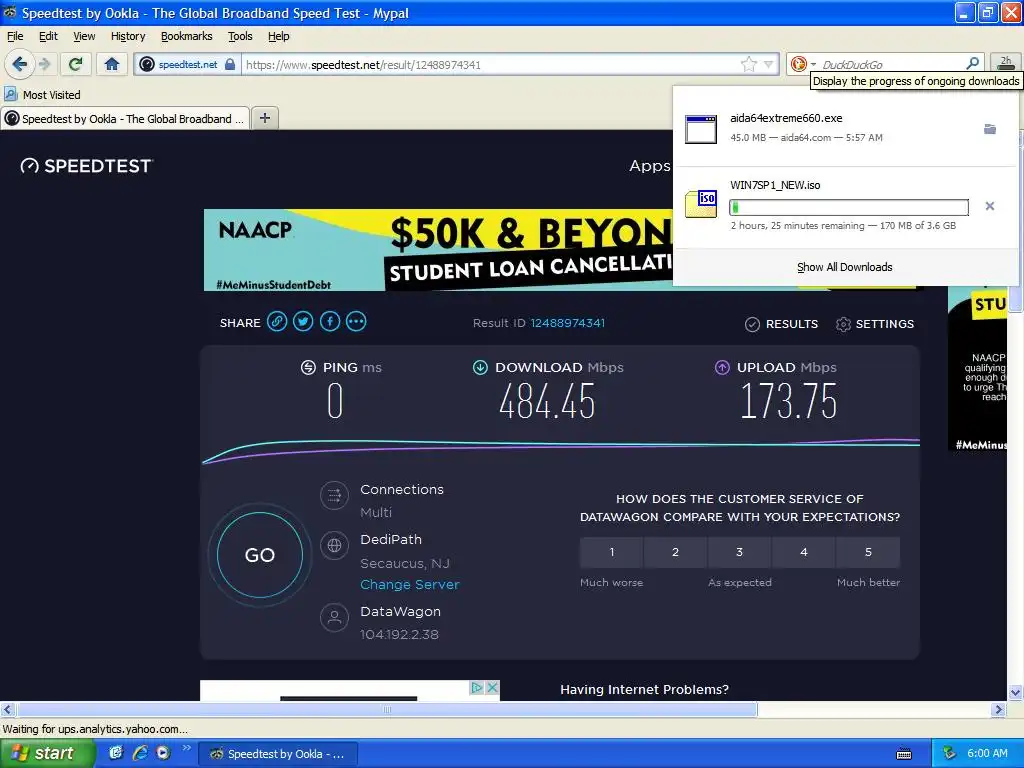Click the NAACP student loan banner ad
Screen dimensions: 1024x768
coord(438,250)
